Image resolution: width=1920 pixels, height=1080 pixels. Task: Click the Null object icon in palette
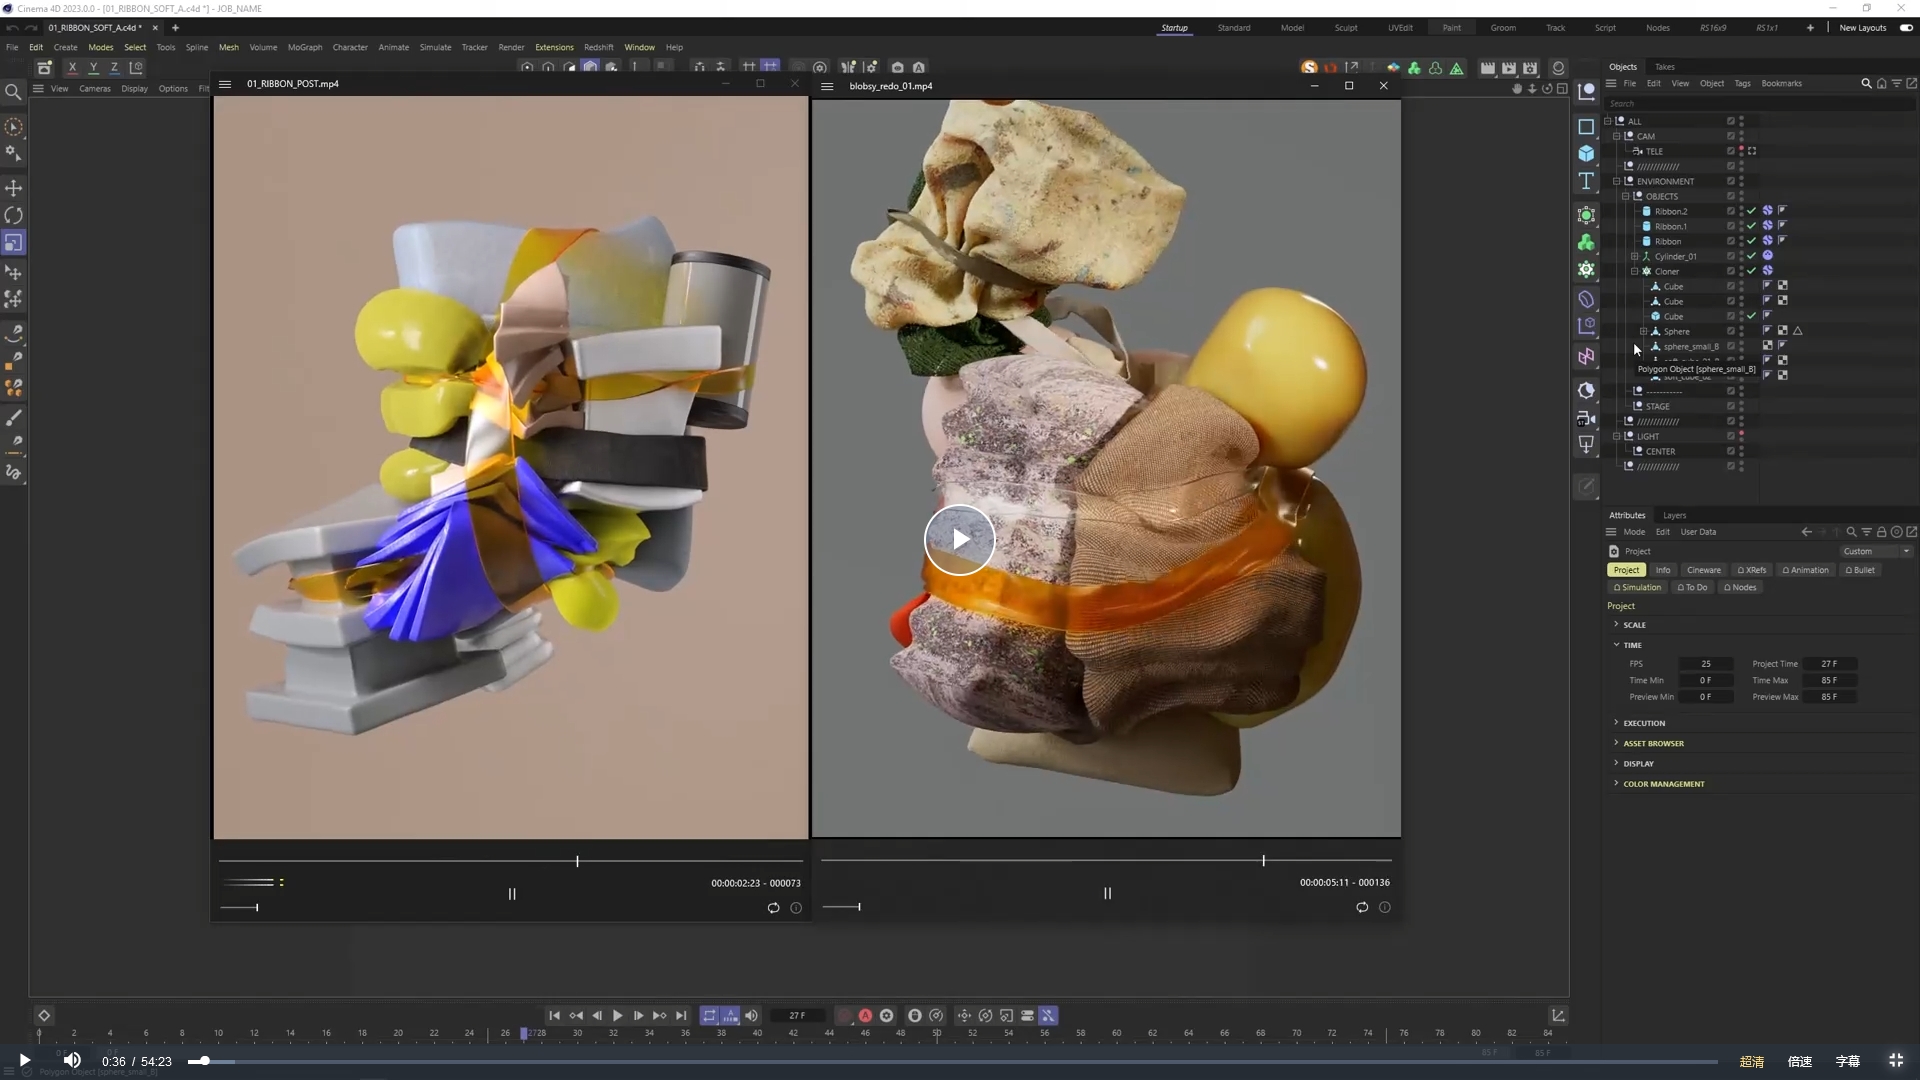[x=1586, y=91]
